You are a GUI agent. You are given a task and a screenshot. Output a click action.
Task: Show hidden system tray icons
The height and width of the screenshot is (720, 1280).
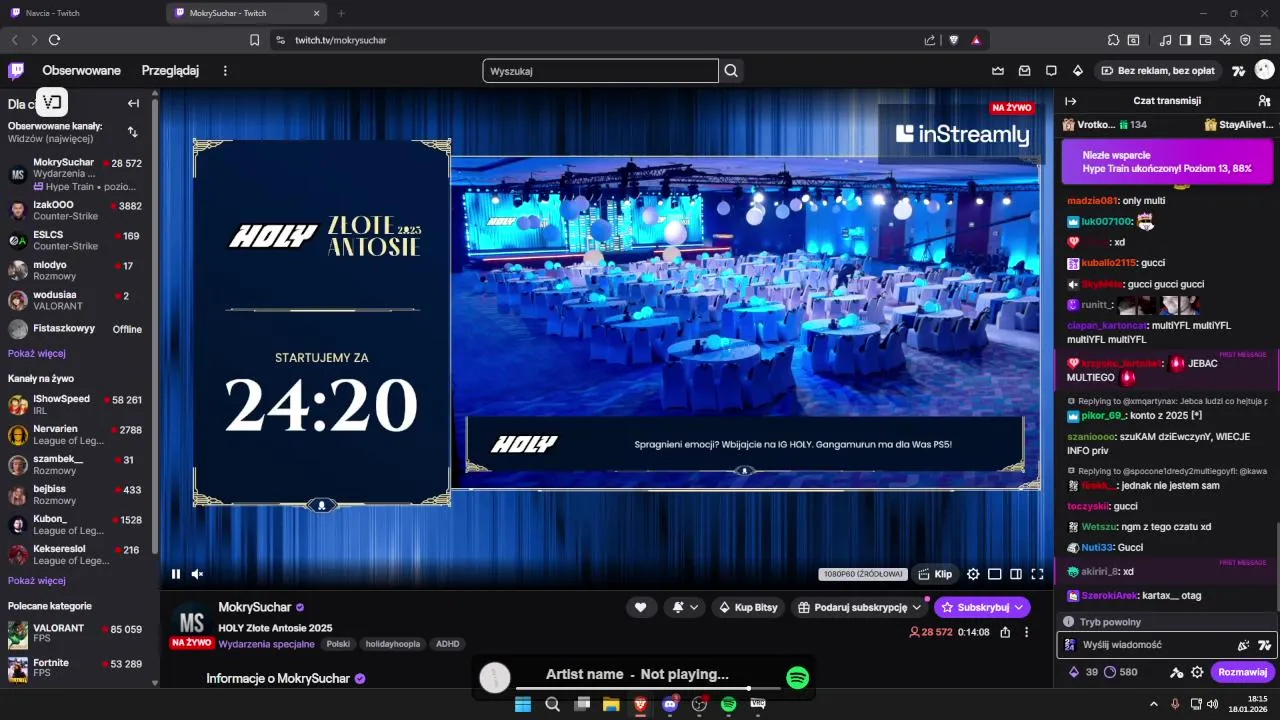coord(1153,705)
